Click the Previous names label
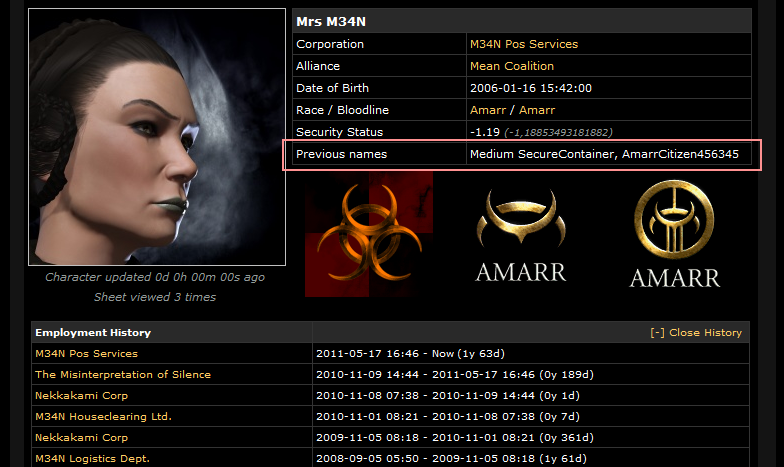The image size is (784, 467). (341, 154)
